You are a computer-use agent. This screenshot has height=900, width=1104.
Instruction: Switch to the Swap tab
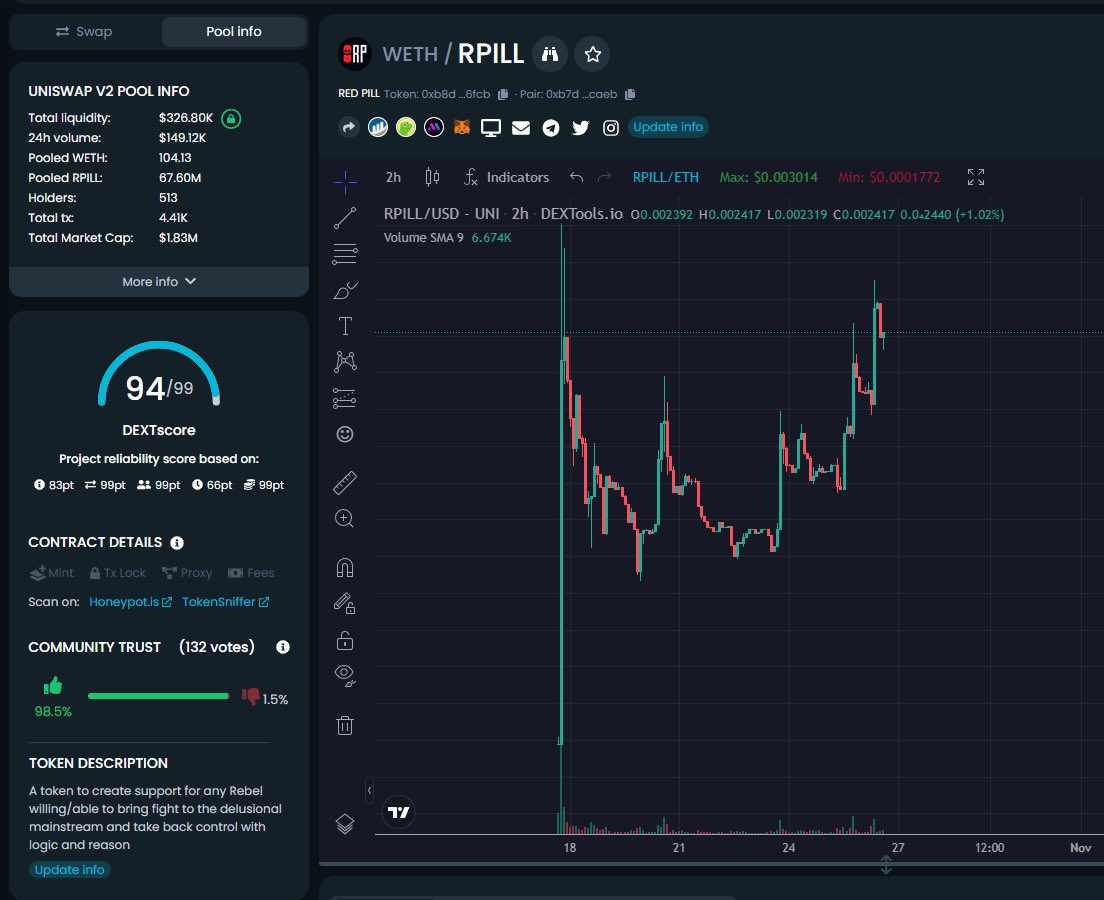84,32
